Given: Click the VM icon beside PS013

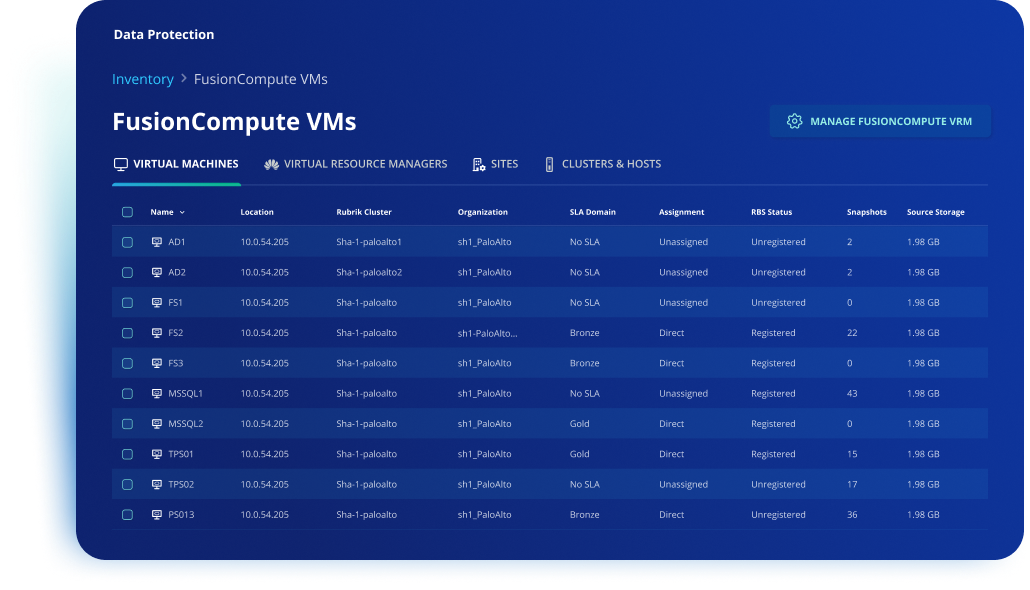Looking at the screenshot, I should click(x=156, y=514).
